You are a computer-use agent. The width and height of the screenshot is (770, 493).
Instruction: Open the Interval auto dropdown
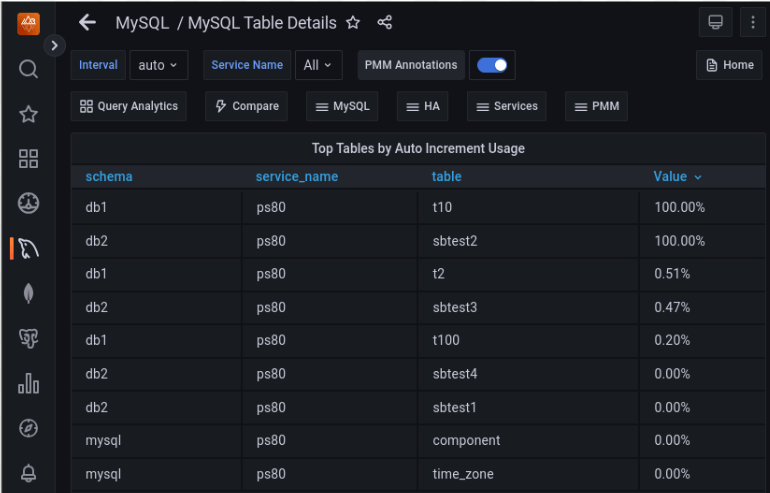[x=159, y=65]
